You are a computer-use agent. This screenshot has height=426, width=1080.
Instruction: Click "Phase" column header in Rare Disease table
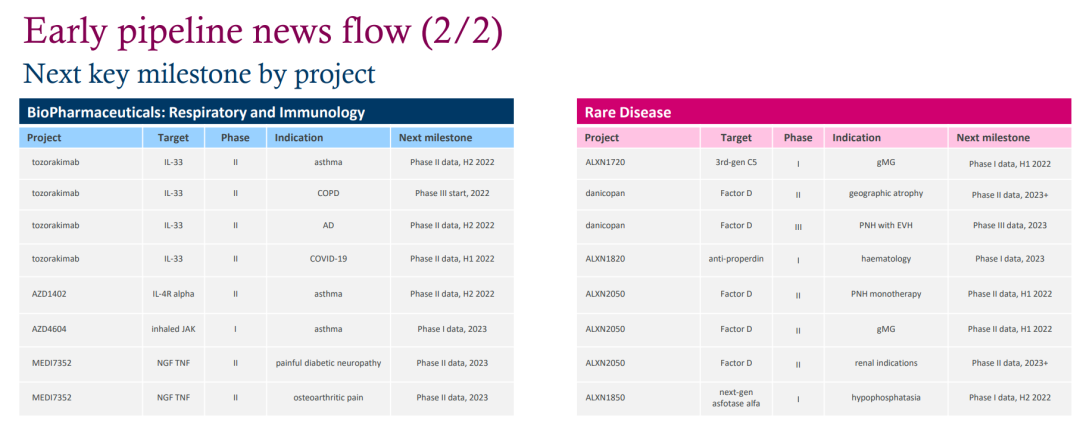[x=798, y=137]
